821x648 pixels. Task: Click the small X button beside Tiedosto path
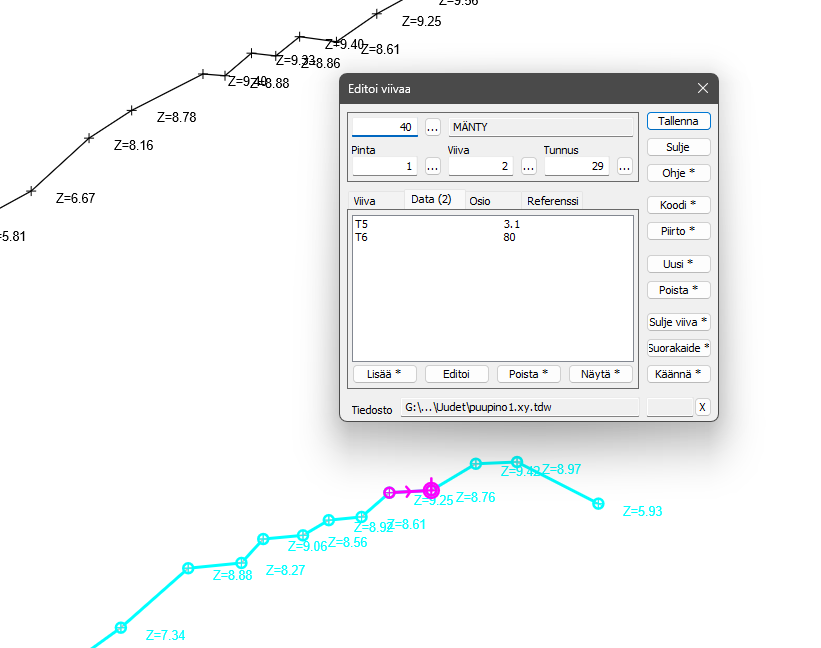point(702,407)
